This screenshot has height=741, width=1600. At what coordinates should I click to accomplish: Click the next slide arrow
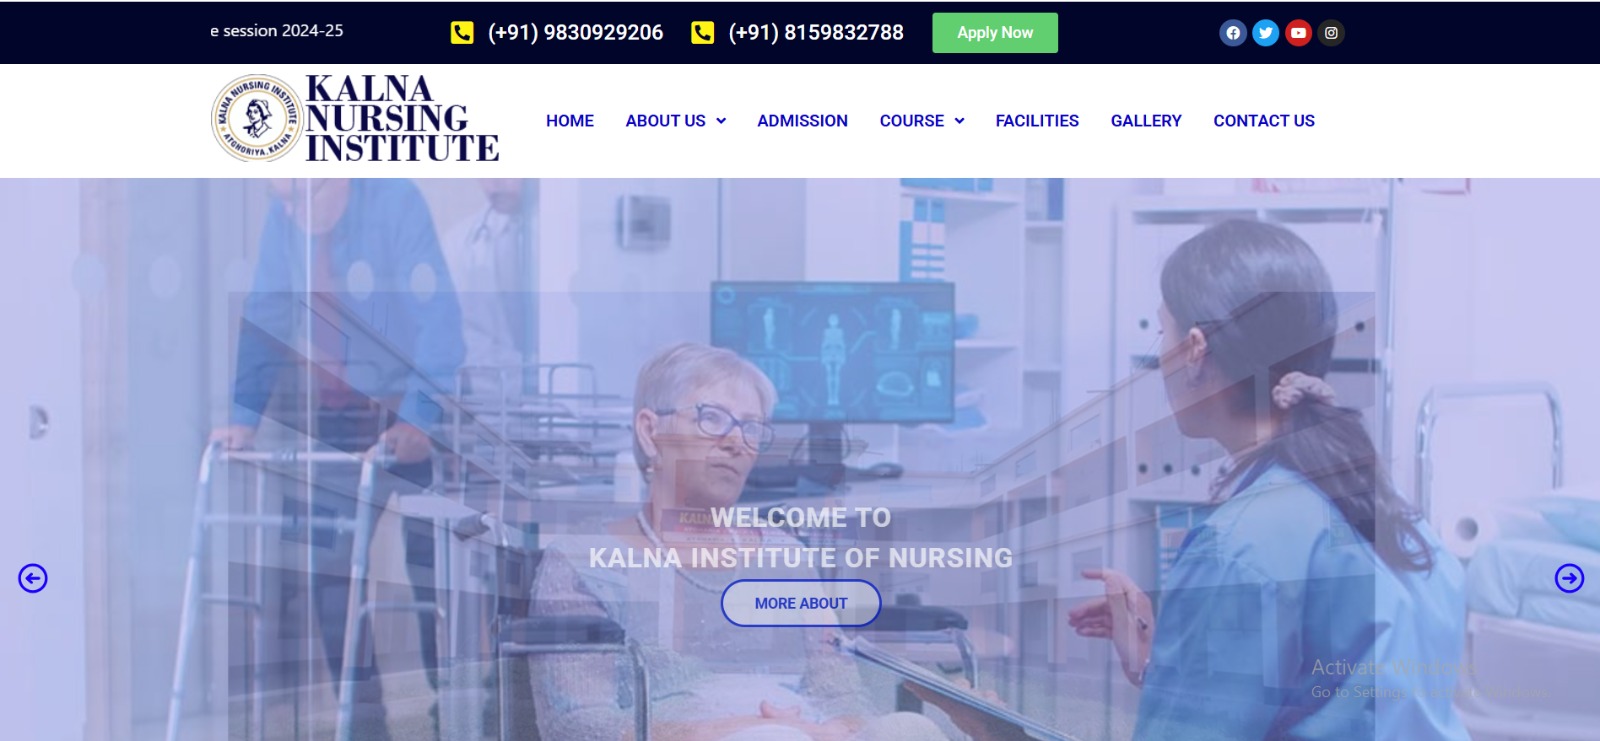click(x=1569, y=578)
